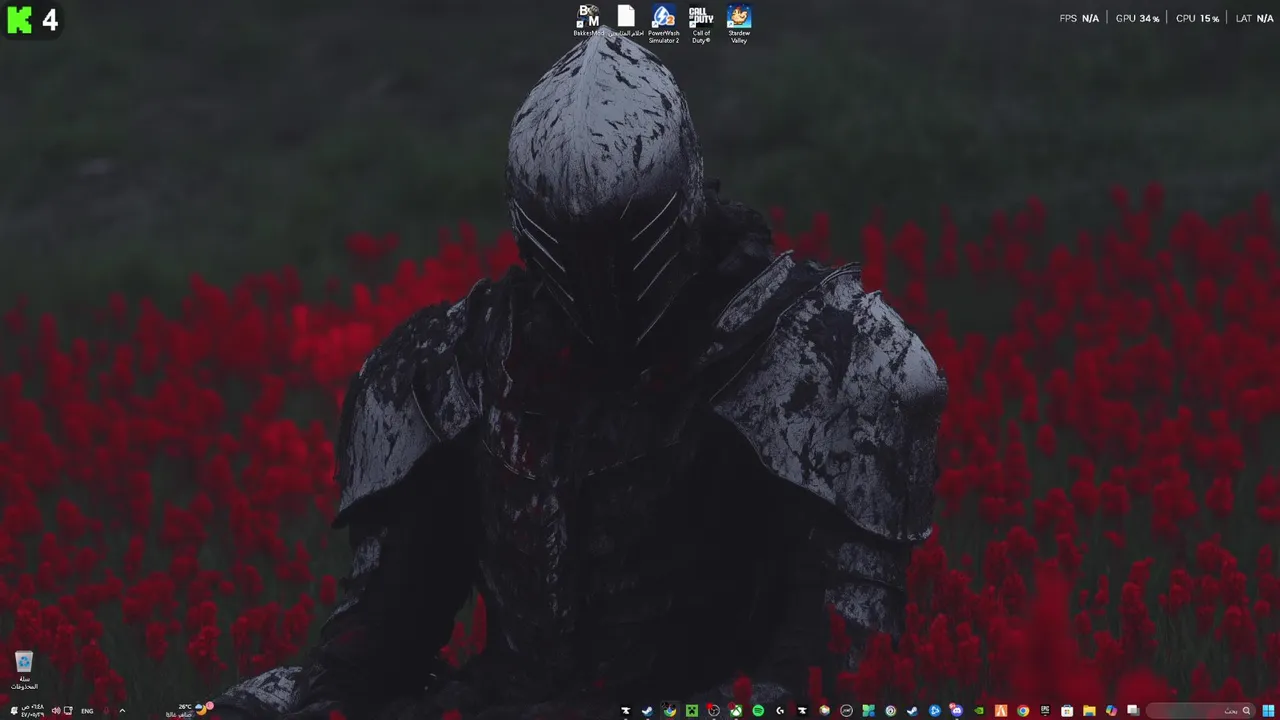This screenshot has height=720, width=1280.
Task: Launch Google Chrome from the taskbar
Action: [x=1023, y=711]
